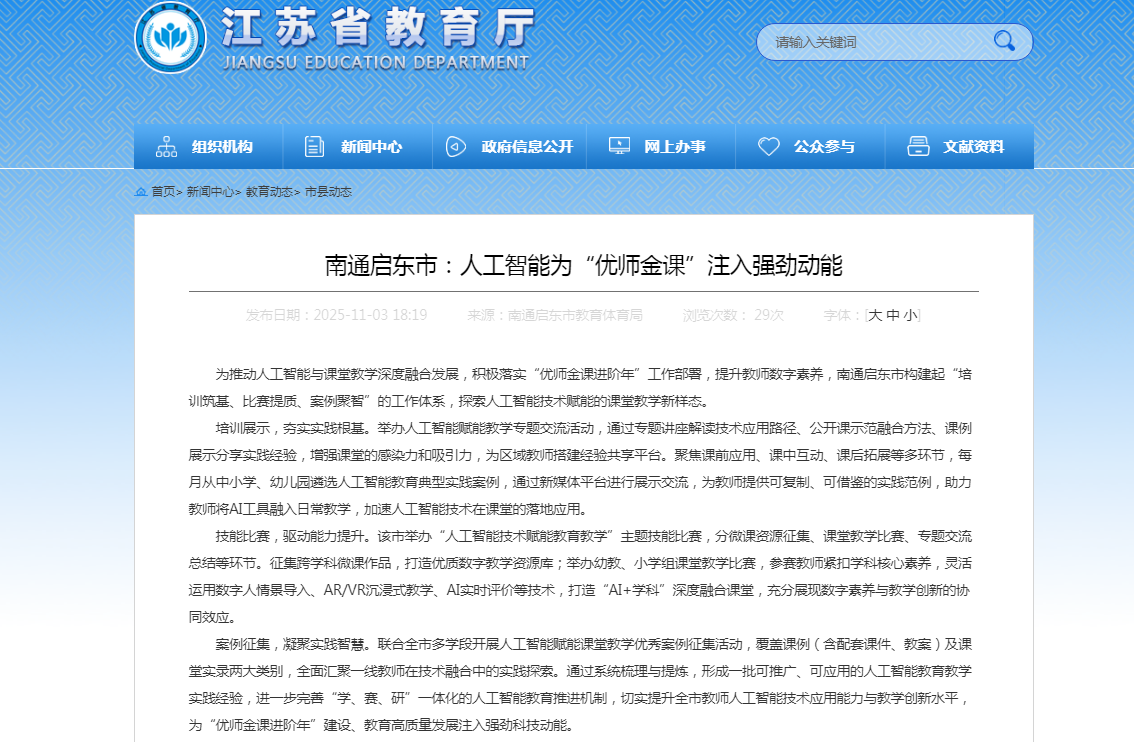
Task: Click the heart icon beside 公众参与
Action: click(x=768, y=147)
